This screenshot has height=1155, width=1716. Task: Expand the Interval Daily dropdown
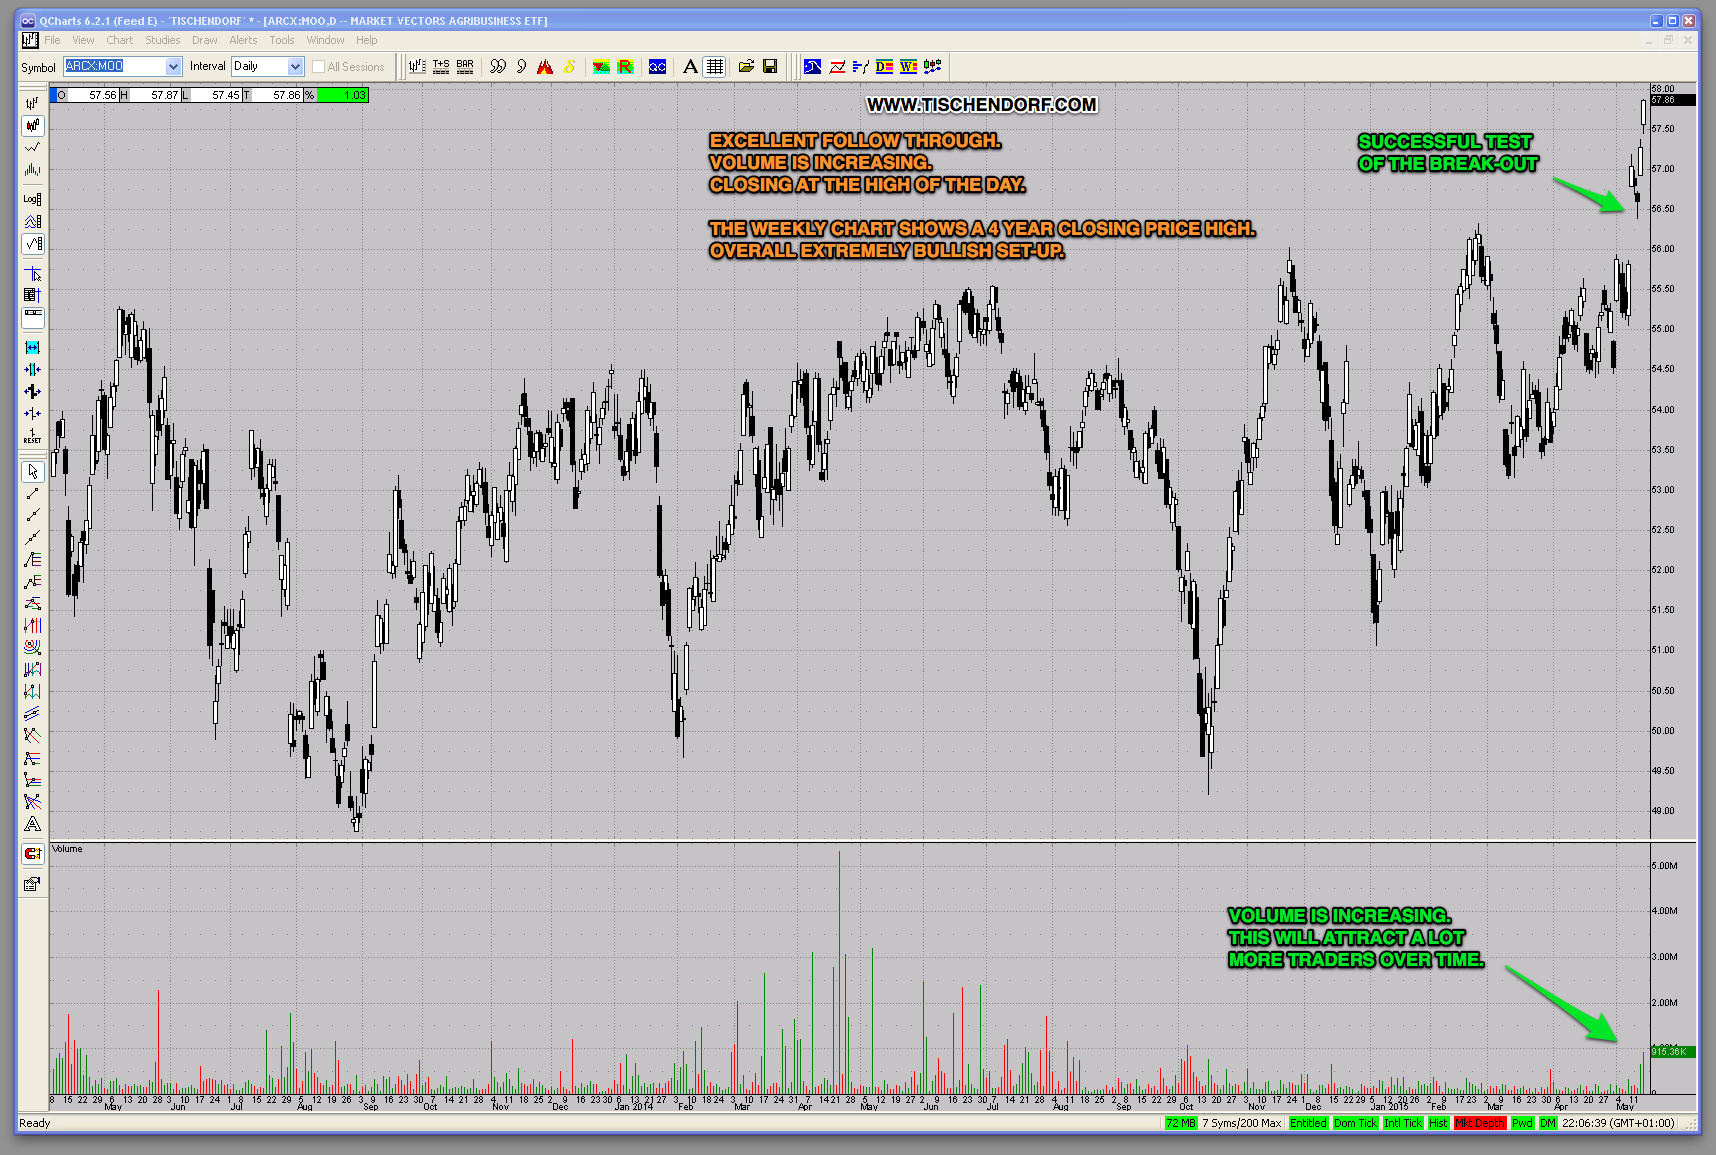click(x=295, y=67)
